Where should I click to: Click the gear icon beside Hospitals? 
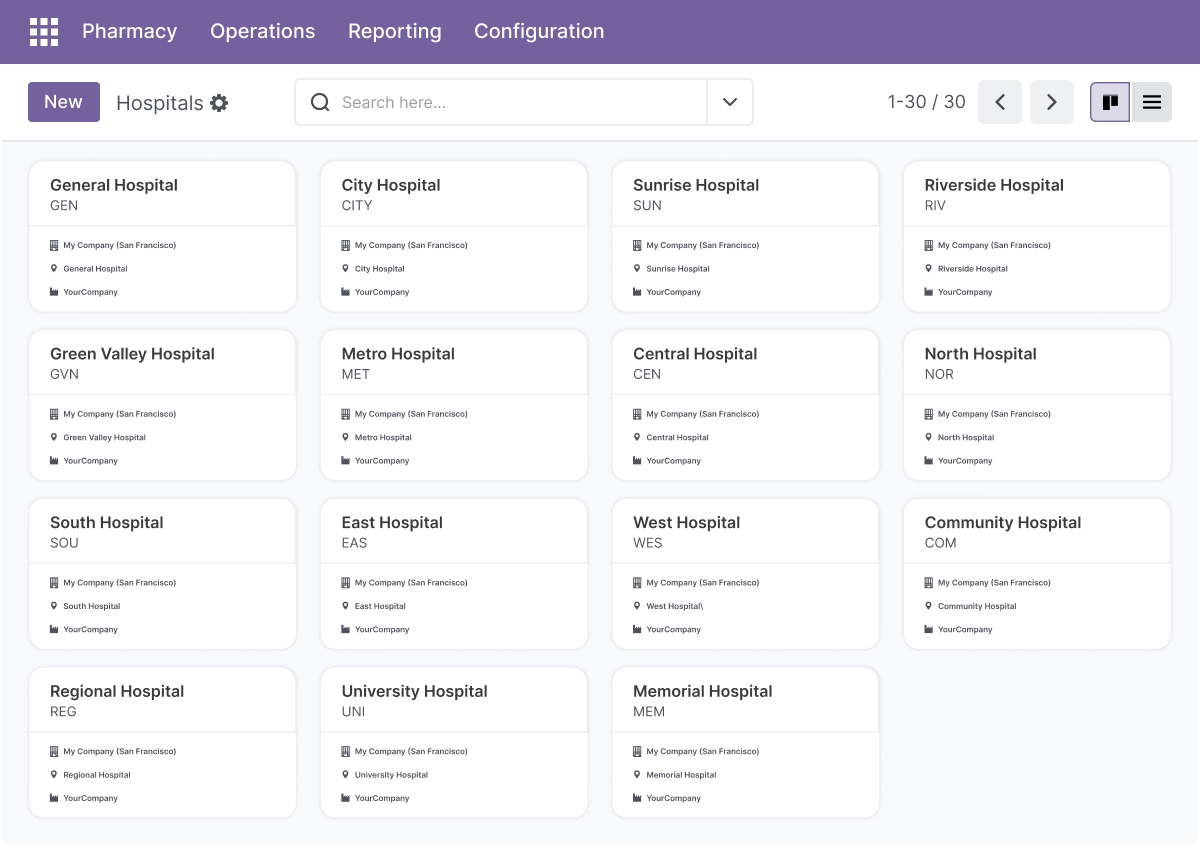[x=219, y=103]
